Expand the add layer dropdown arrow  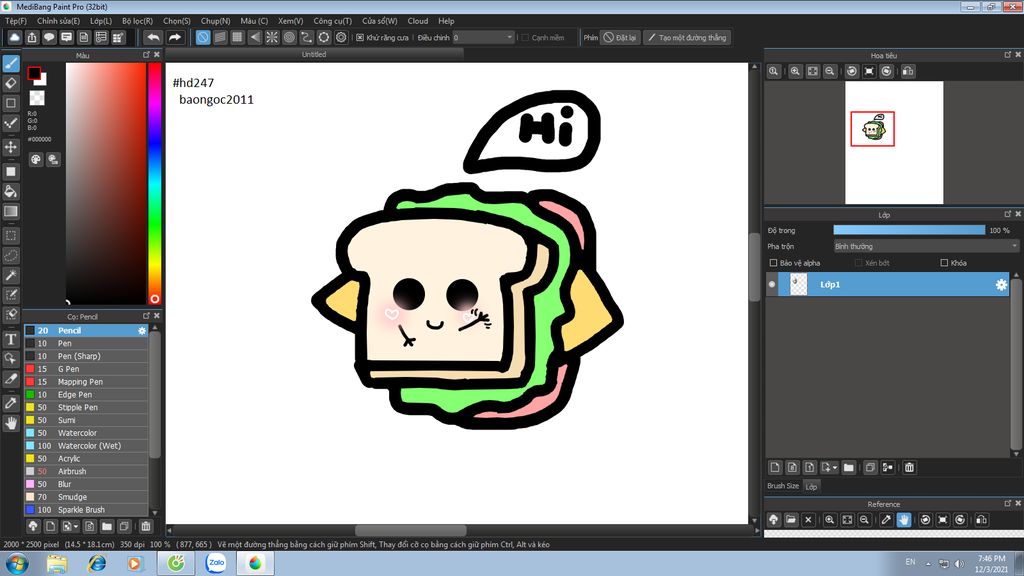[x=835, y=468]
